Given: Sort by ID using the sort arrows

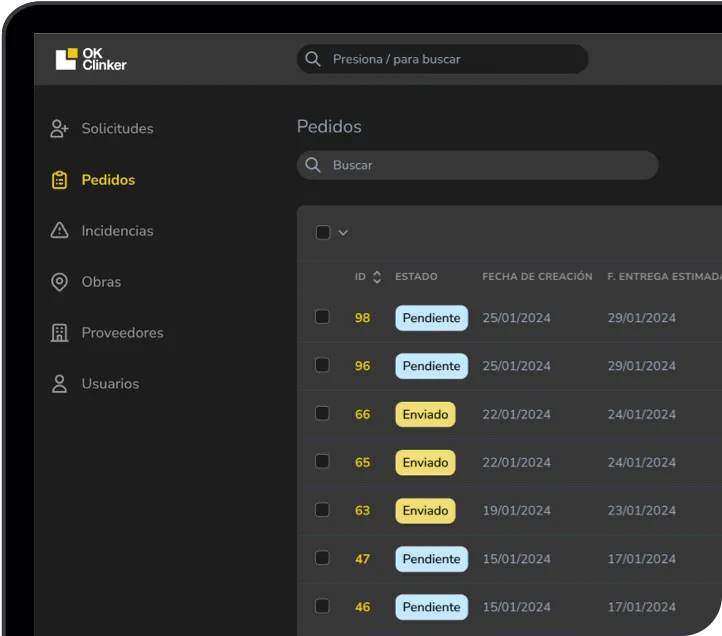Looking at the screenshot, I should pyautogui.click(x=377, y=277).
